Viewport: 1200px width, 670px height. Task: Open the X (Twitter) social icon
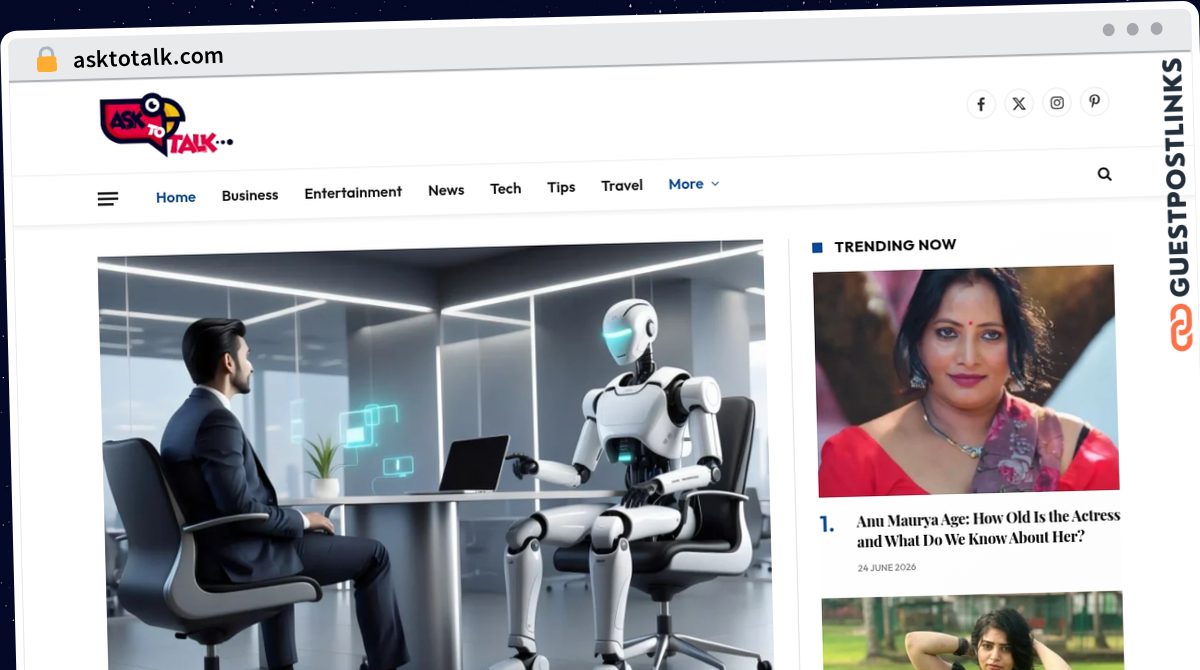coord(1019,103)
